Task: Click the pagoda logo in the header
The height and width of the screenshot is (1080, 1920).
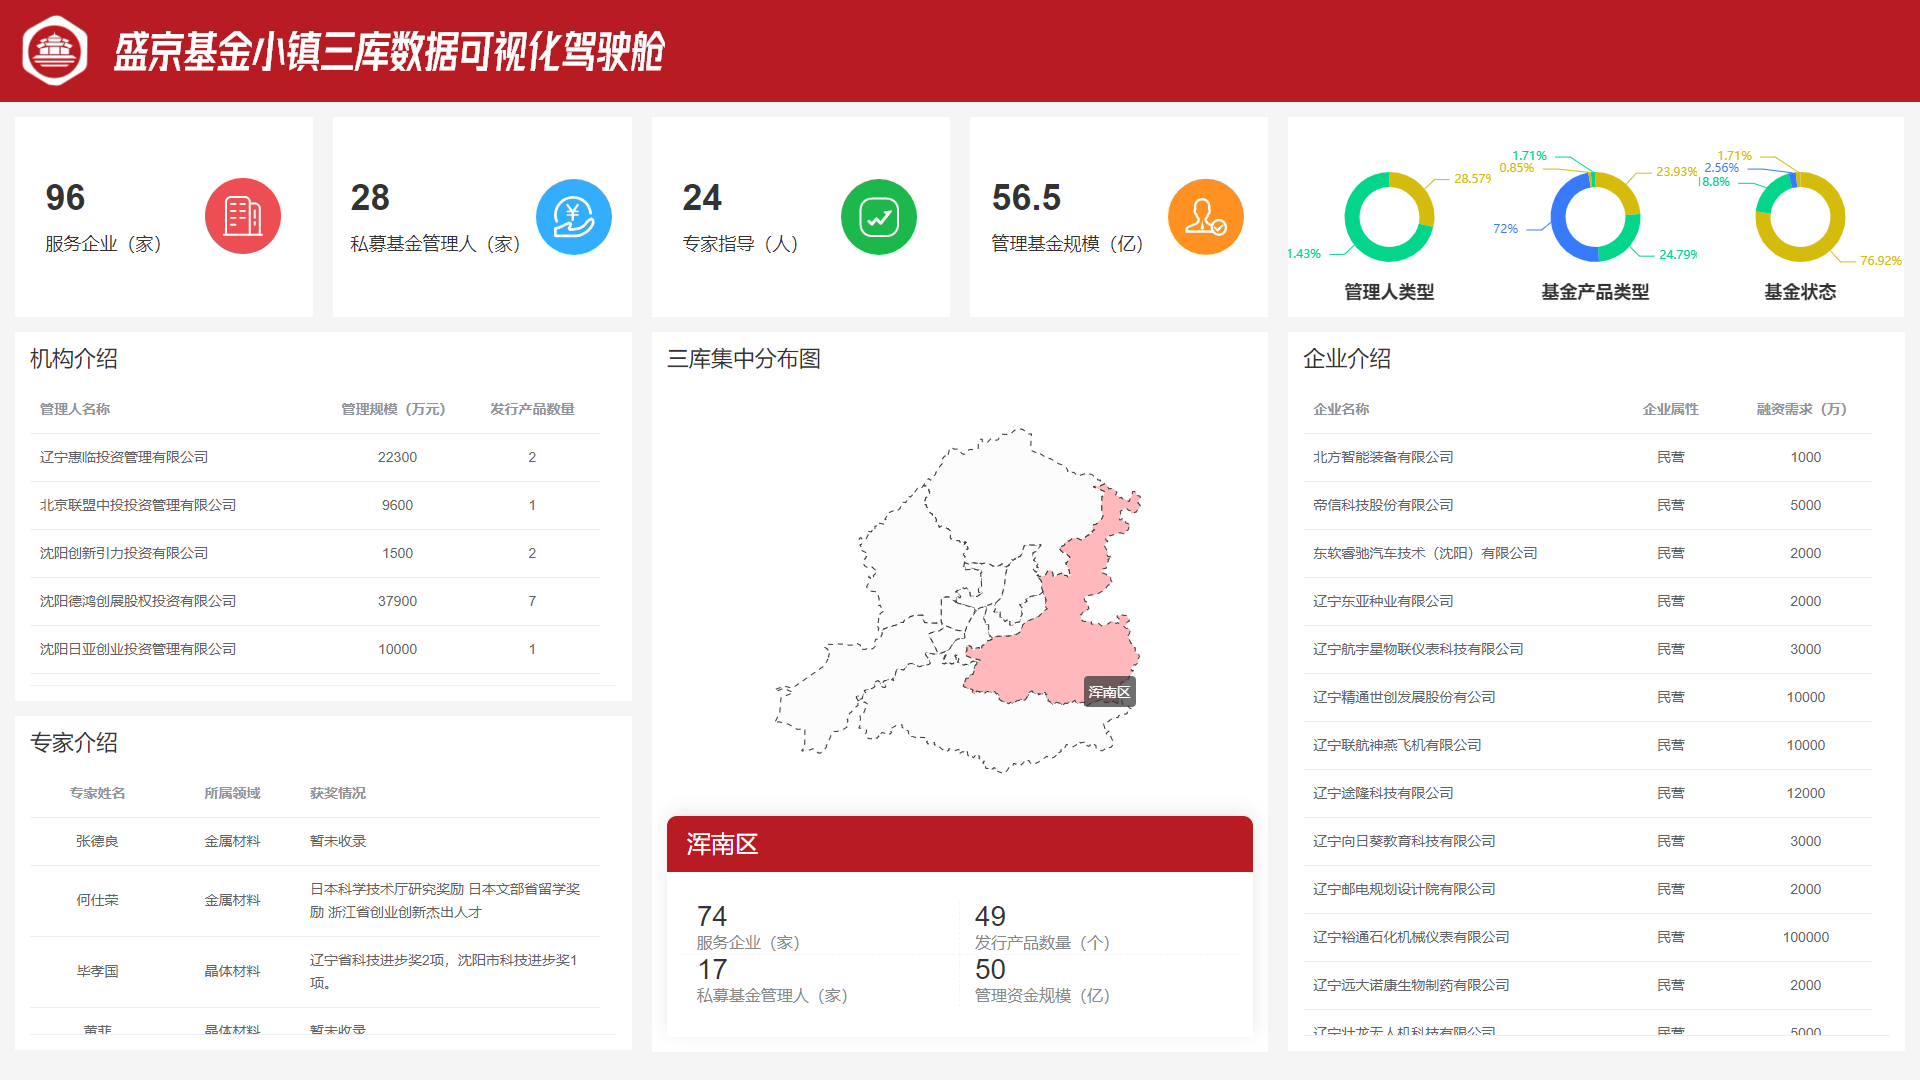Action: pos(55,50)
